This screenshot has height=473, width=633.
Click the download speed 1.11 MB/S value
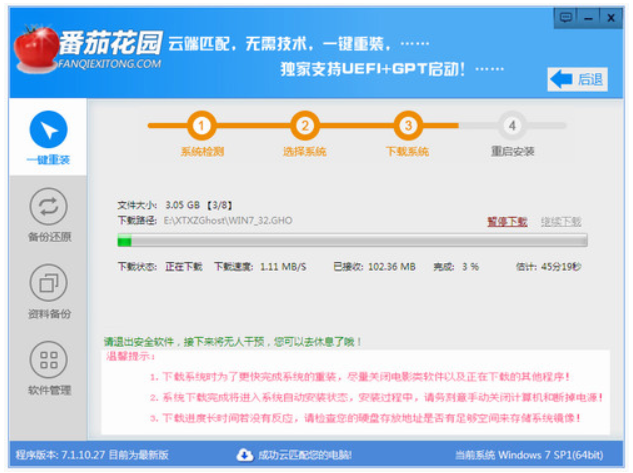click(283, 267)
